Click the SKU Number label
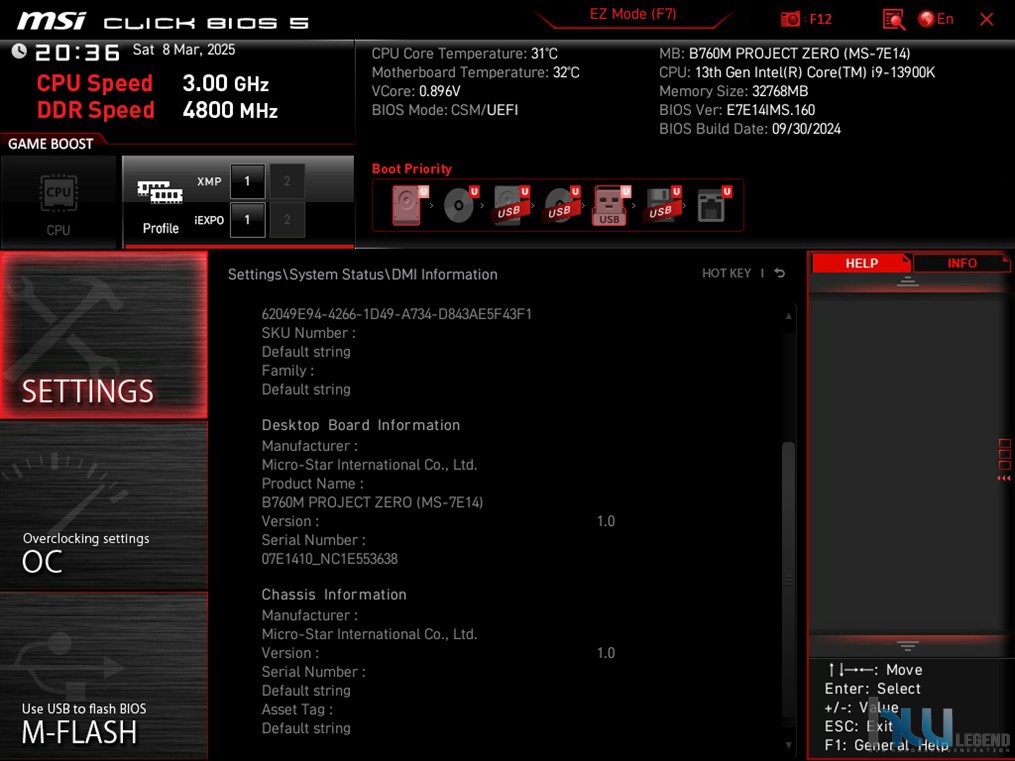This screenshot has width=1015, height=761. pyautogui.click(x=308, y=333)
